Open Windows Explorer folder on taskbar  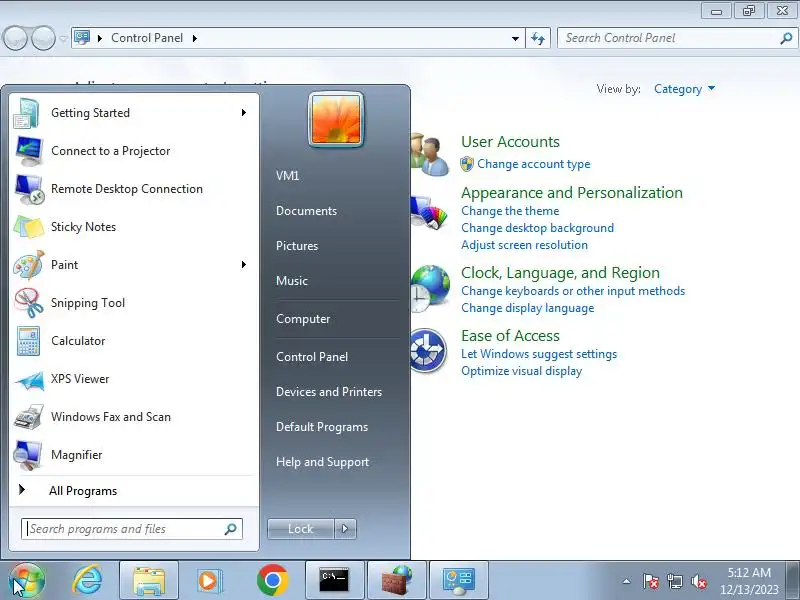(x=148, y=581)
